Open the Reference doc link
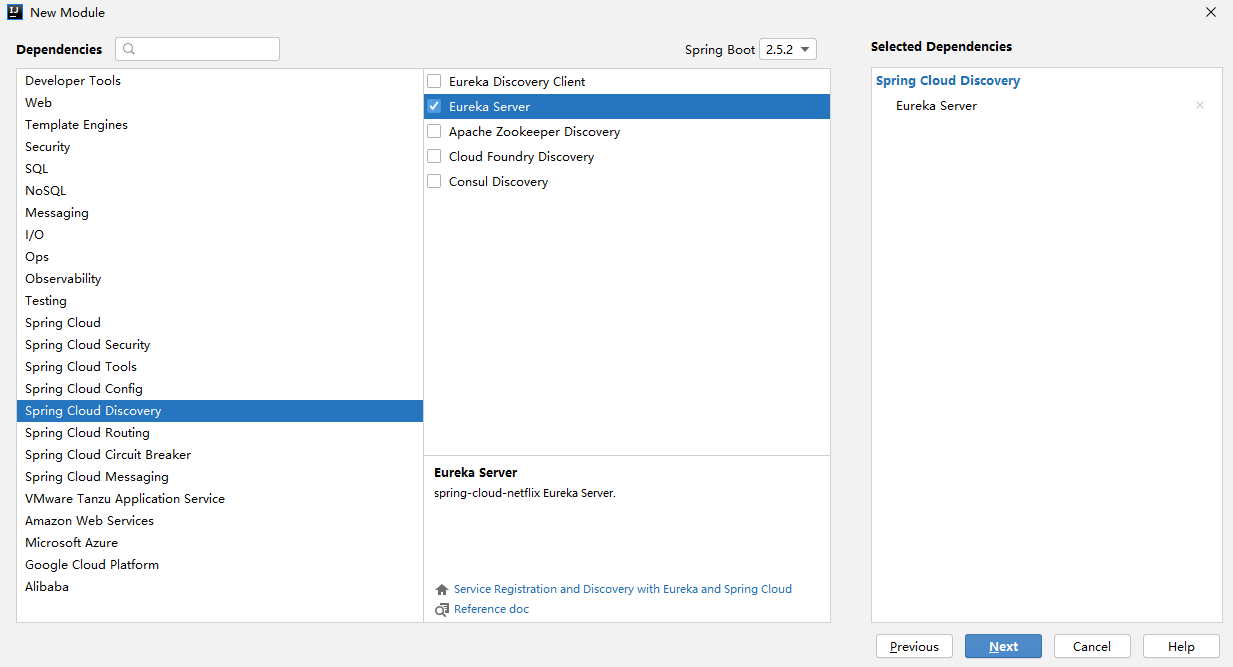This screenshot has width=1233, height=667. 491,609
